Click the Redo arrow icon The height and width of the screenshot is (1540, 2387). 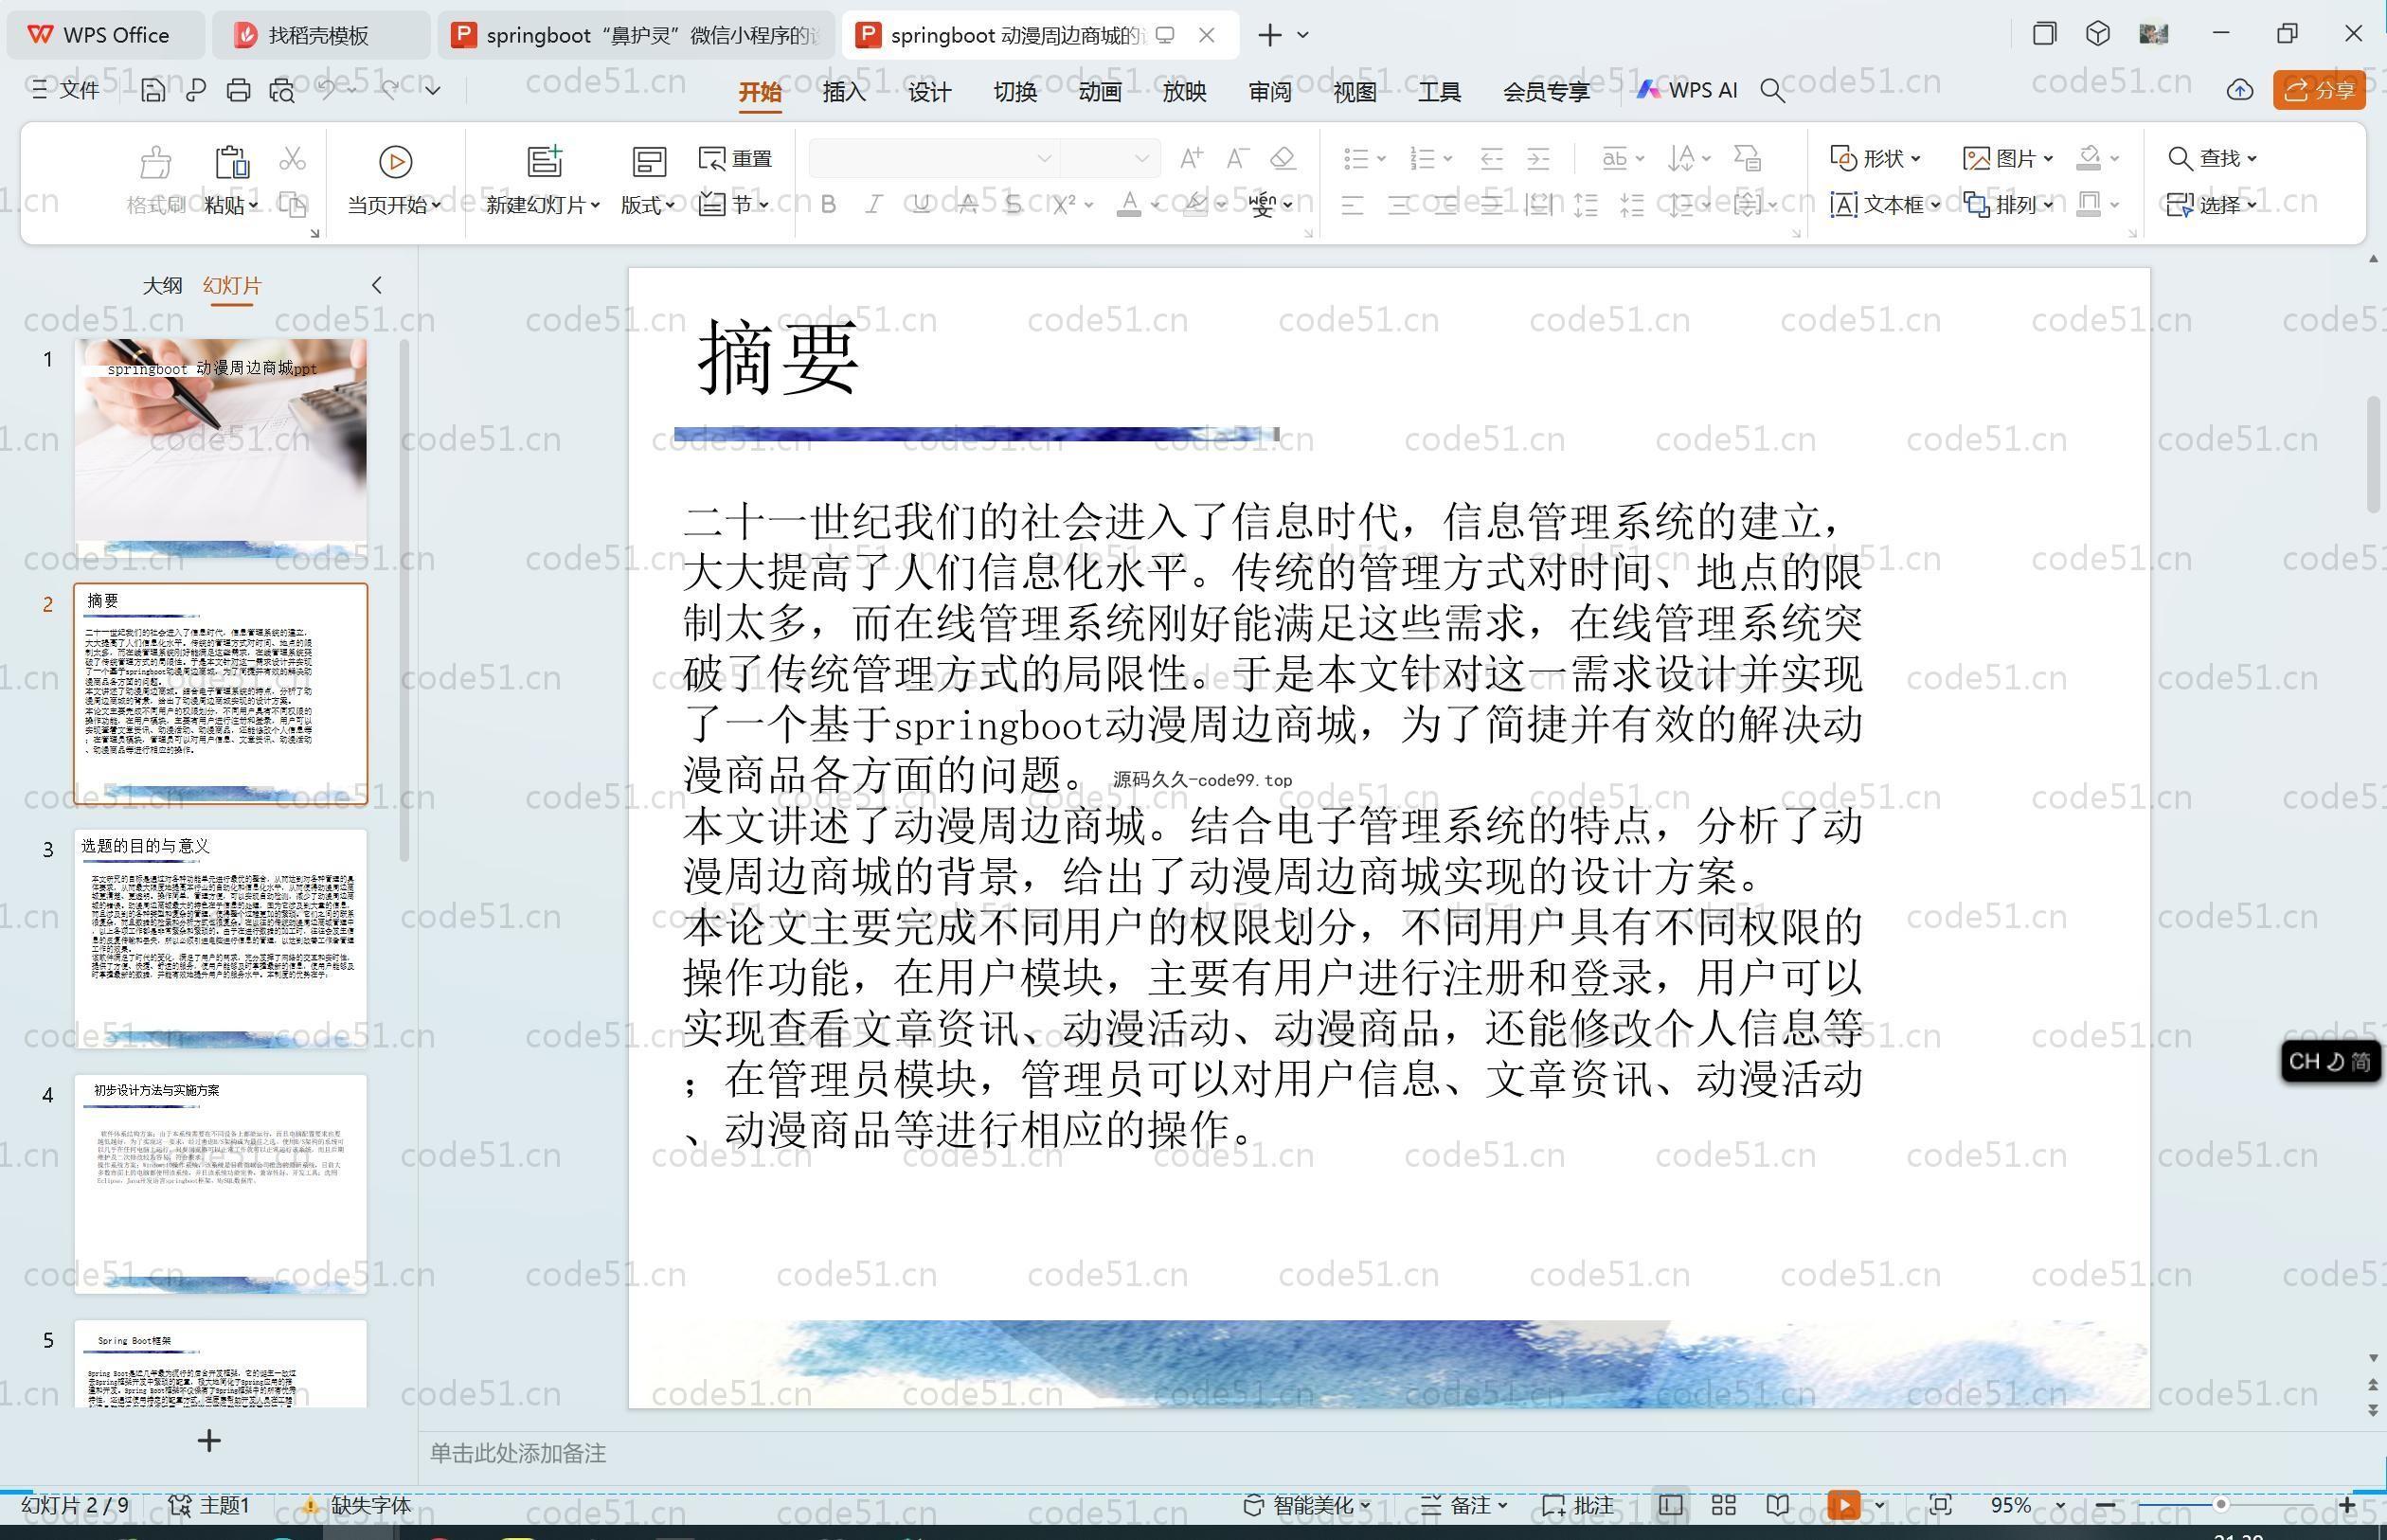click(389, 89)
